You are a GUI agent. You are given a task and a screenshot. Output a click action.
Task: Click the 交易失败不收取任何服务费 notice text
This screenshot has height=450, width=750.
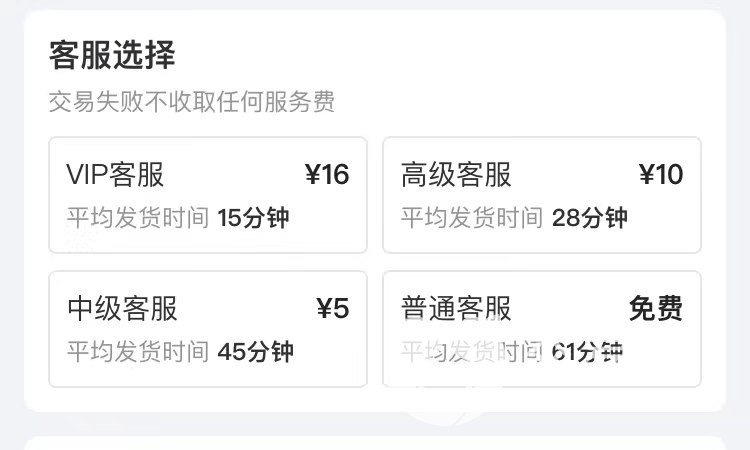192,101
